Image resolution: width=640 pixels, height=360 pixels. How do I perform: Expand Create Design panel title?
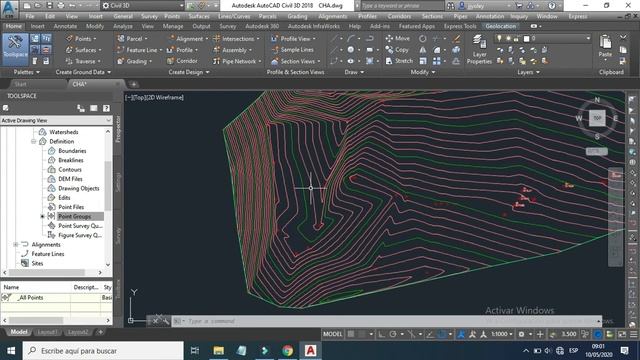click(189, 72)
